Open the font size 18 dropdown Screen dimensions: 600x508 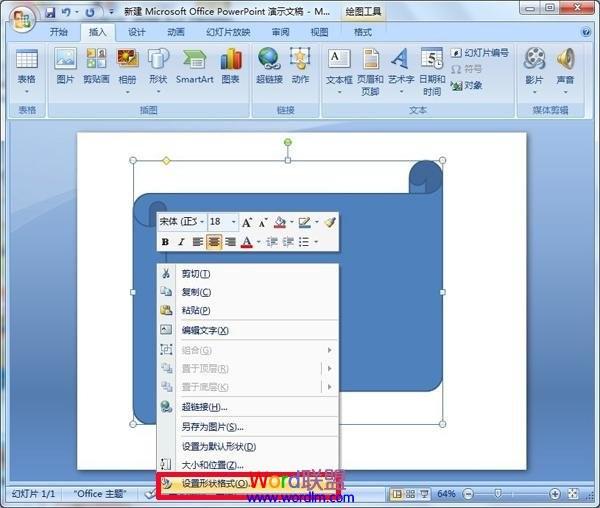point(233,222)
